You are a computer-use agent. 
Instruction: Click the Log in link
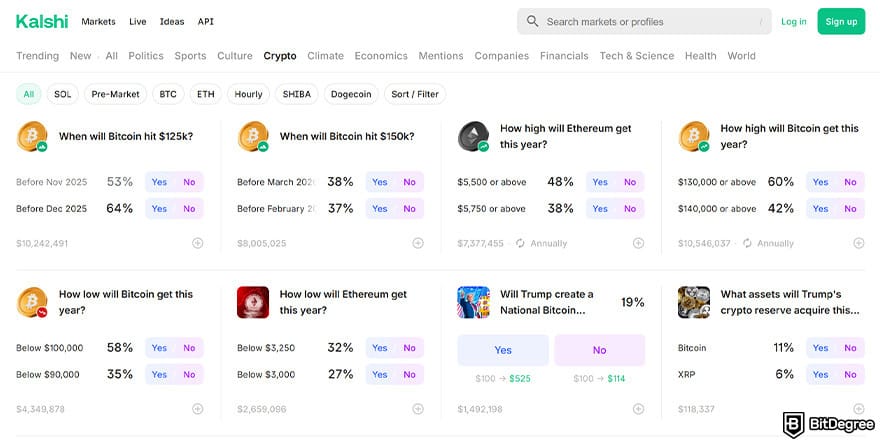(x=794, y=21)
